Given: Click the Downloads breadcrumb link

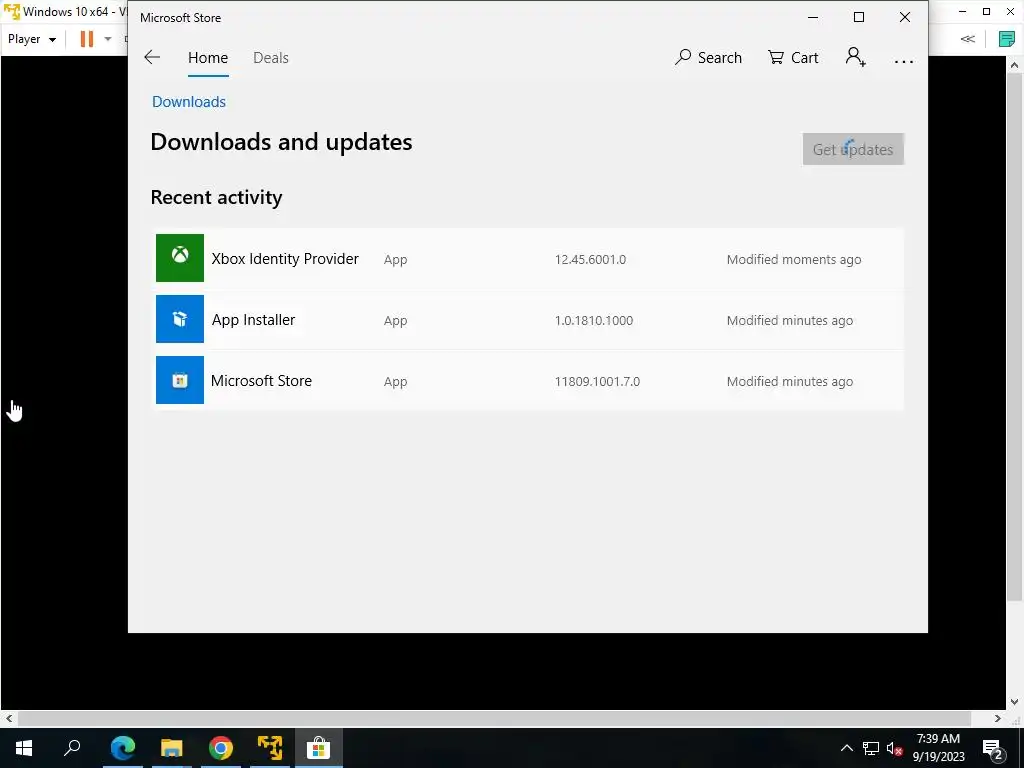Looking at the screenshot, I should pyautogui.click(x=189, y=102).
